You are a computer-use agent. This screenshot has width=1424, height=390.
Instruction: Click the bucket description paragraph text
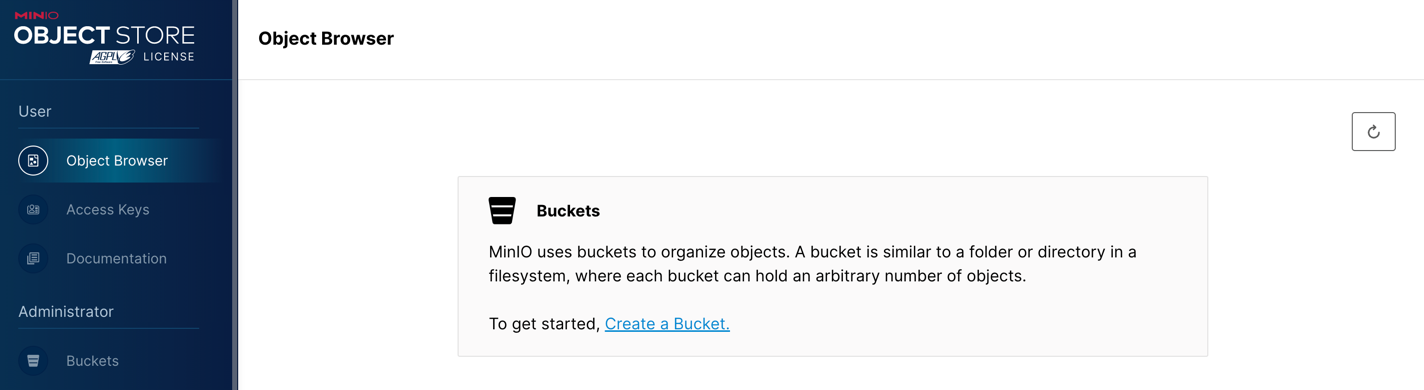coord(812,263)
